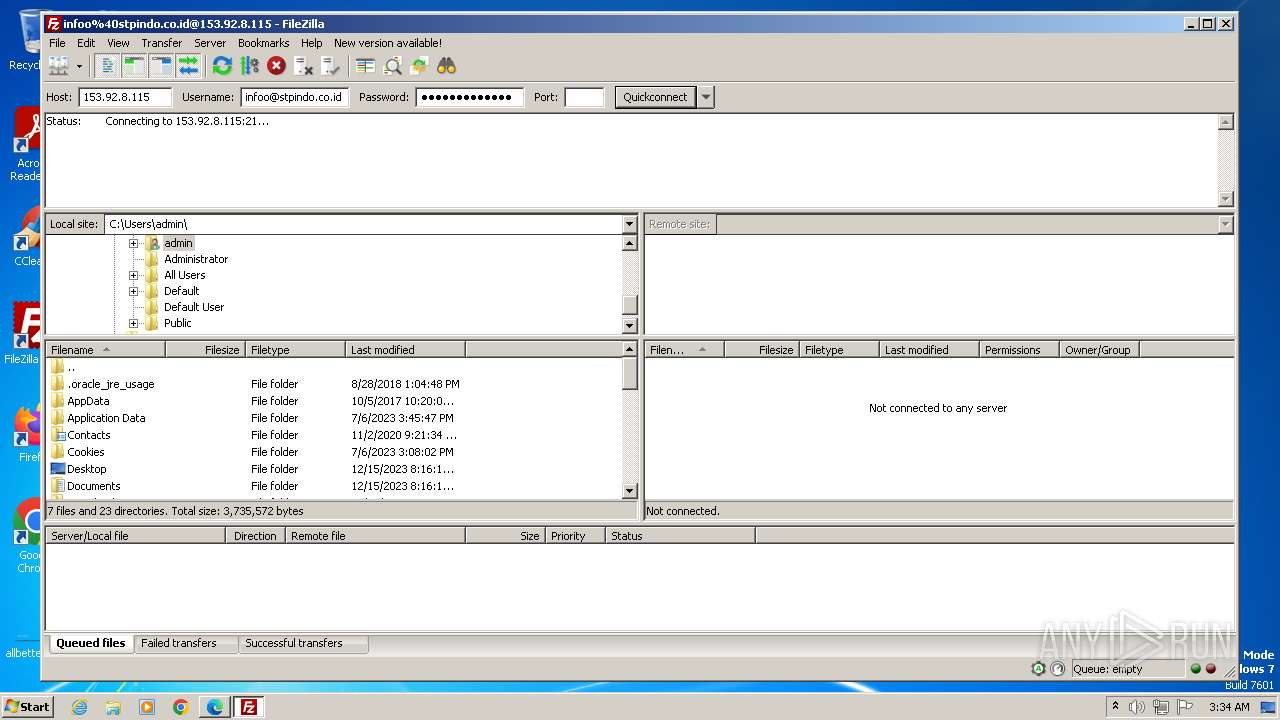This screenshot has height=720, width=1280.
Task: Open Remote site path dropdown
Action: (1225, 224)
